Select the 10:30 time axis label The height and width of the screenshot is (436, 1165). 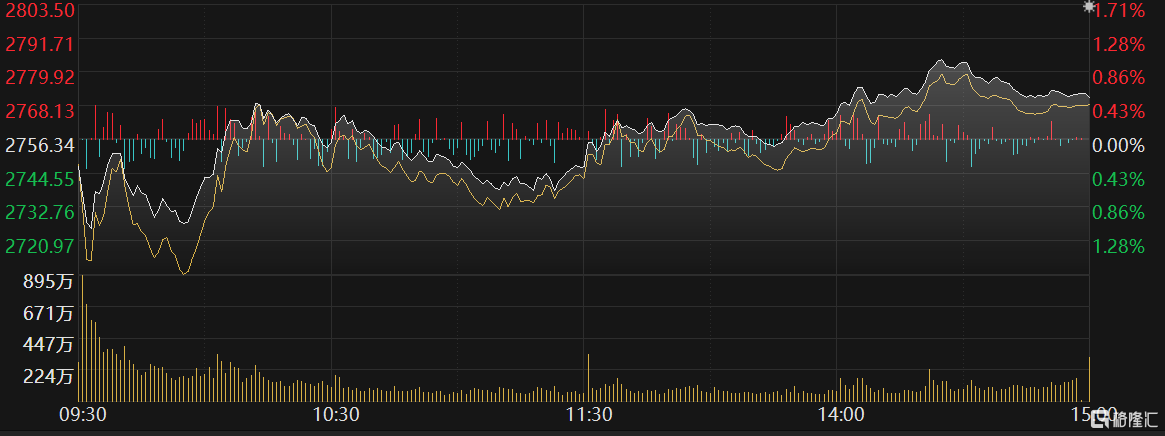tap(336, 414)
